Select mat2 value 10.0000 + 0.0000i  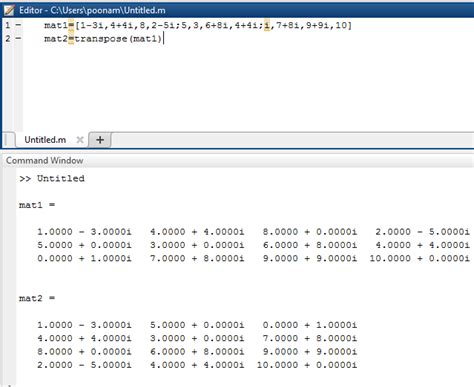pos(307,365)
